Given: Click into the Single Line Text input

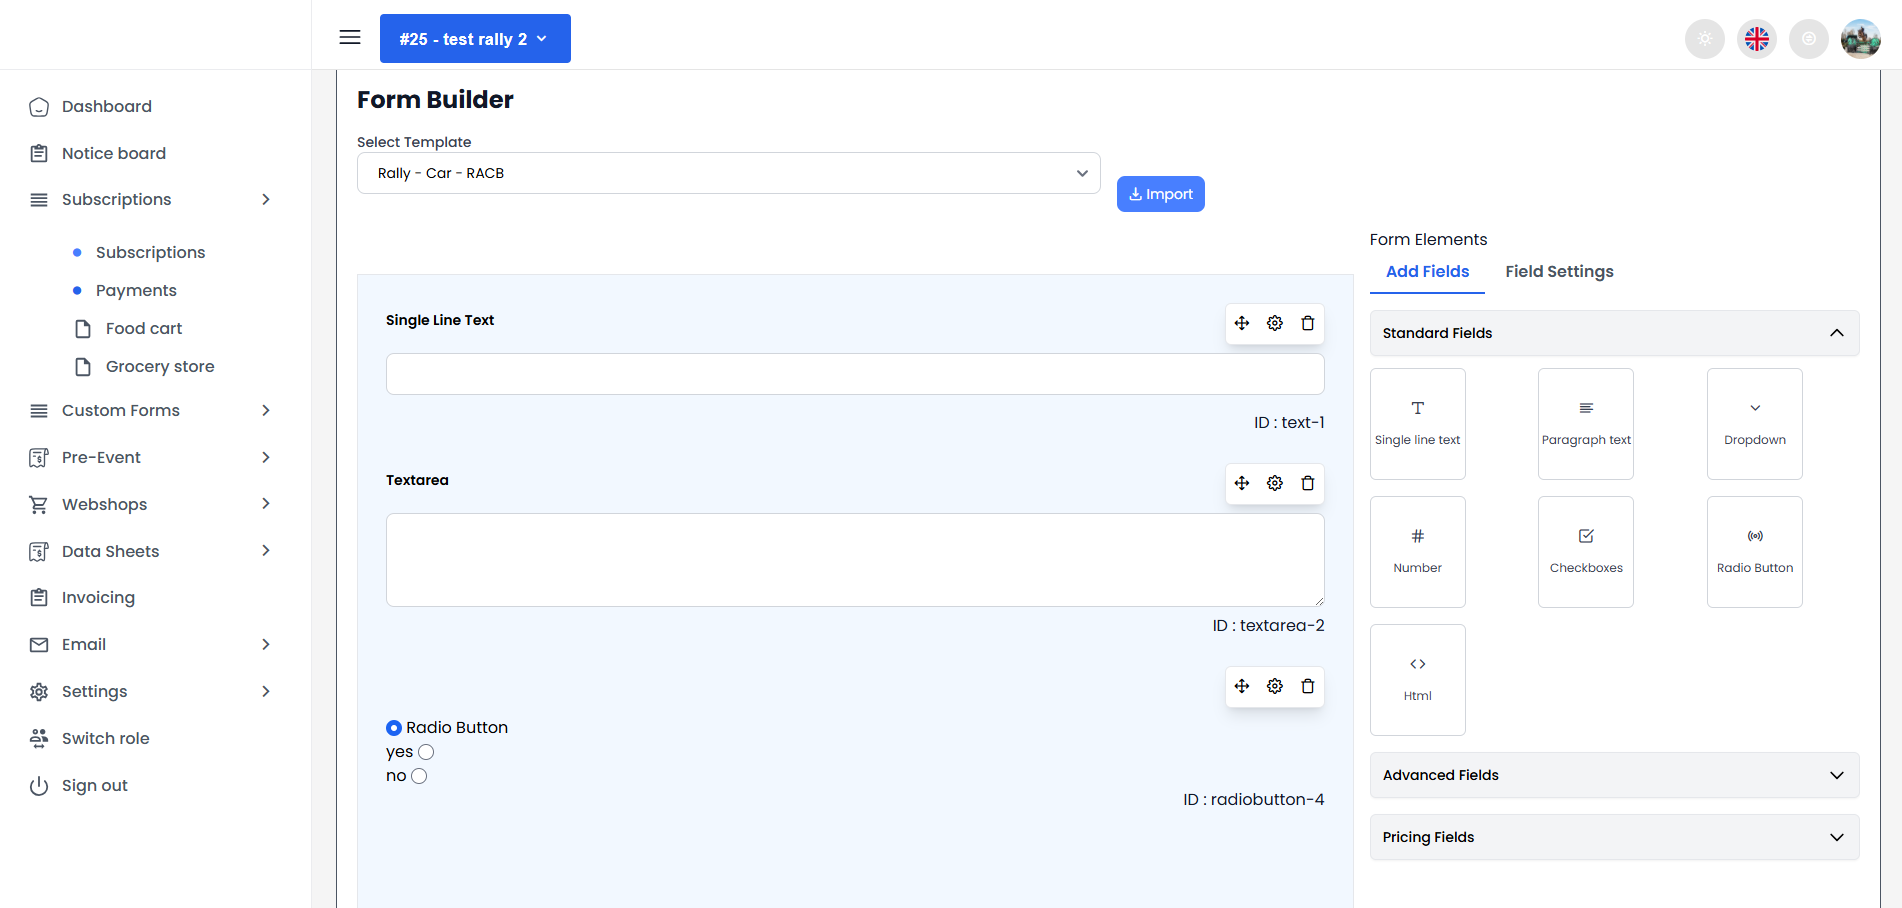Looking at the screenshot, I should pos(854,374).
